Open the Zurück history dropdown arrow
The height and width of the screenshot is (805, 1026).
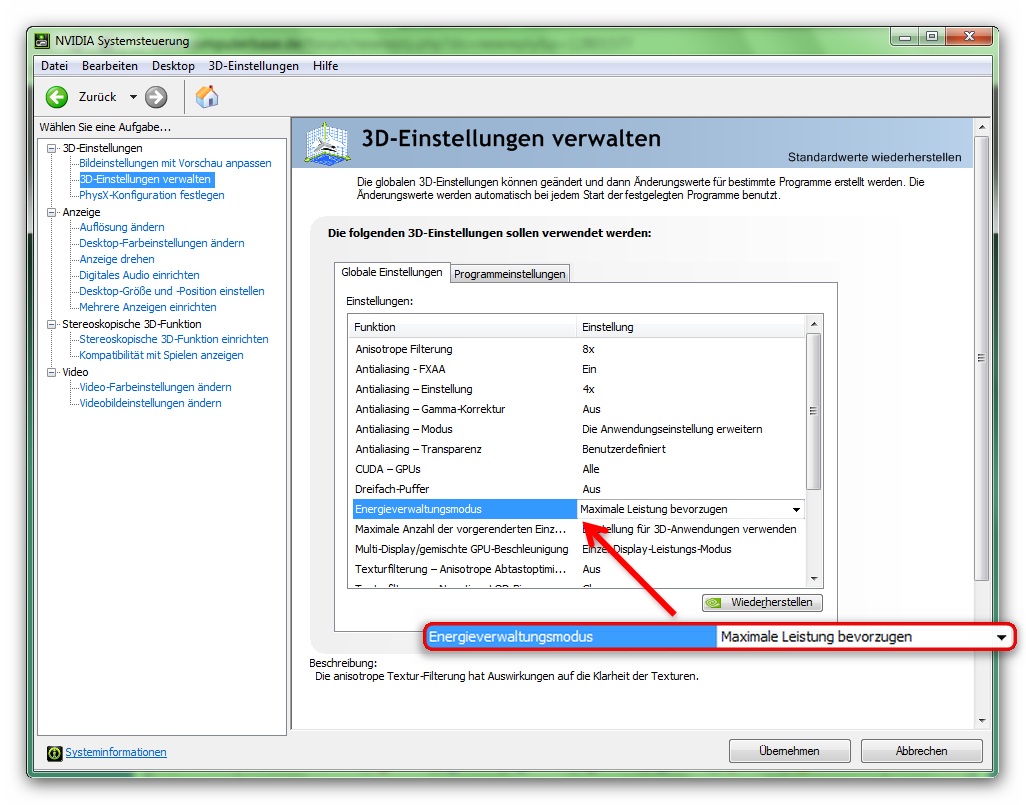(x=133, y=97)
